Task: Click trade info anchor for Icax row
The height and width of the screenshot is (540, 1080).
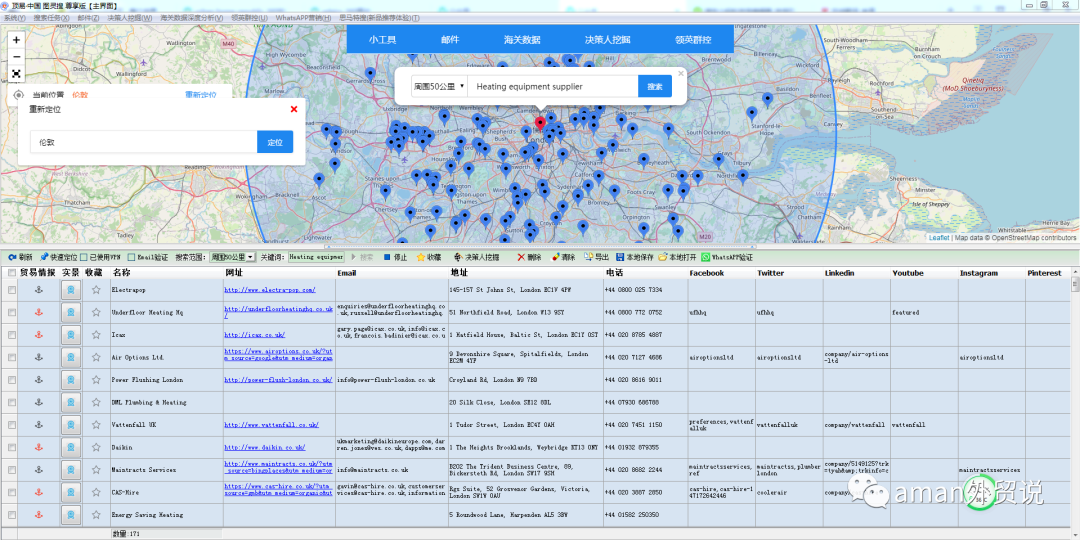Action: [39, 335]
